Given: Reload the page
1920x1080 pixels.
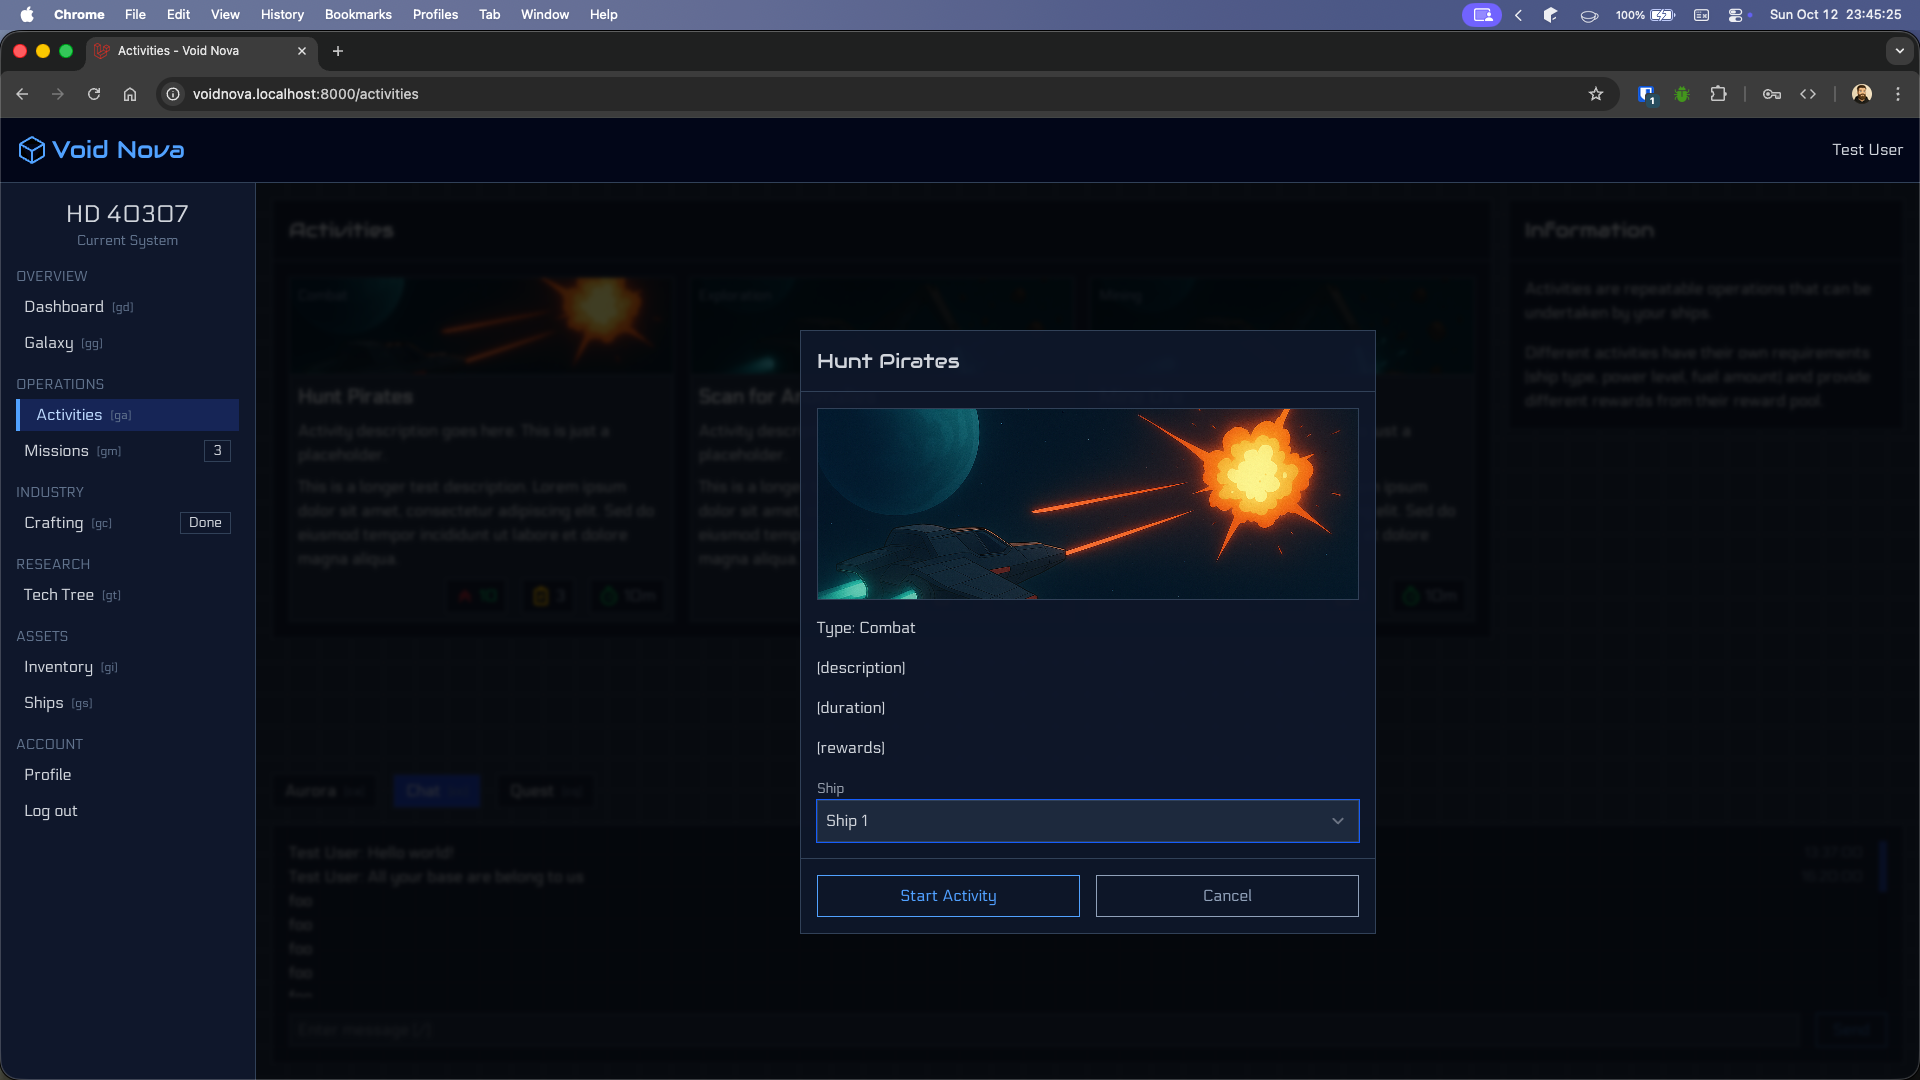Looking at the screenshot, I should [94, 94].
